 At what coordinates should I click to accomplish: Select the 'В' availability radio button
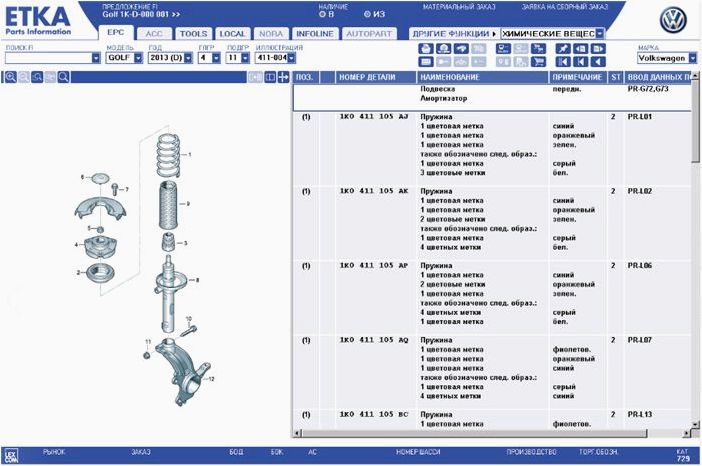[x=321, y=14]
